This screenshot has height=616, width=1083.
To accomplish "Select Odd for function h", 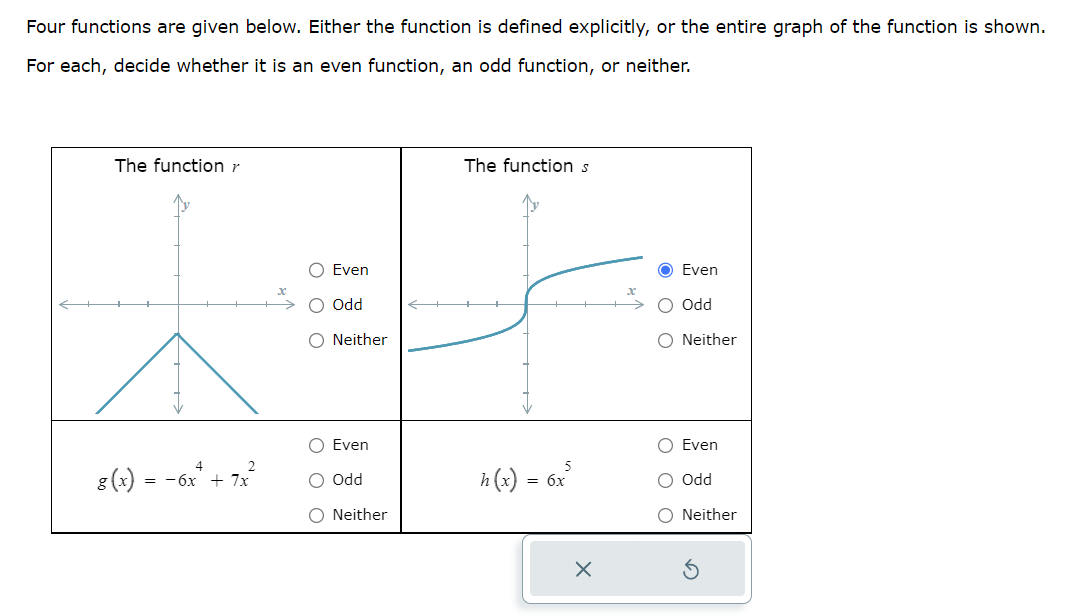I will click(x=665, y=480).
